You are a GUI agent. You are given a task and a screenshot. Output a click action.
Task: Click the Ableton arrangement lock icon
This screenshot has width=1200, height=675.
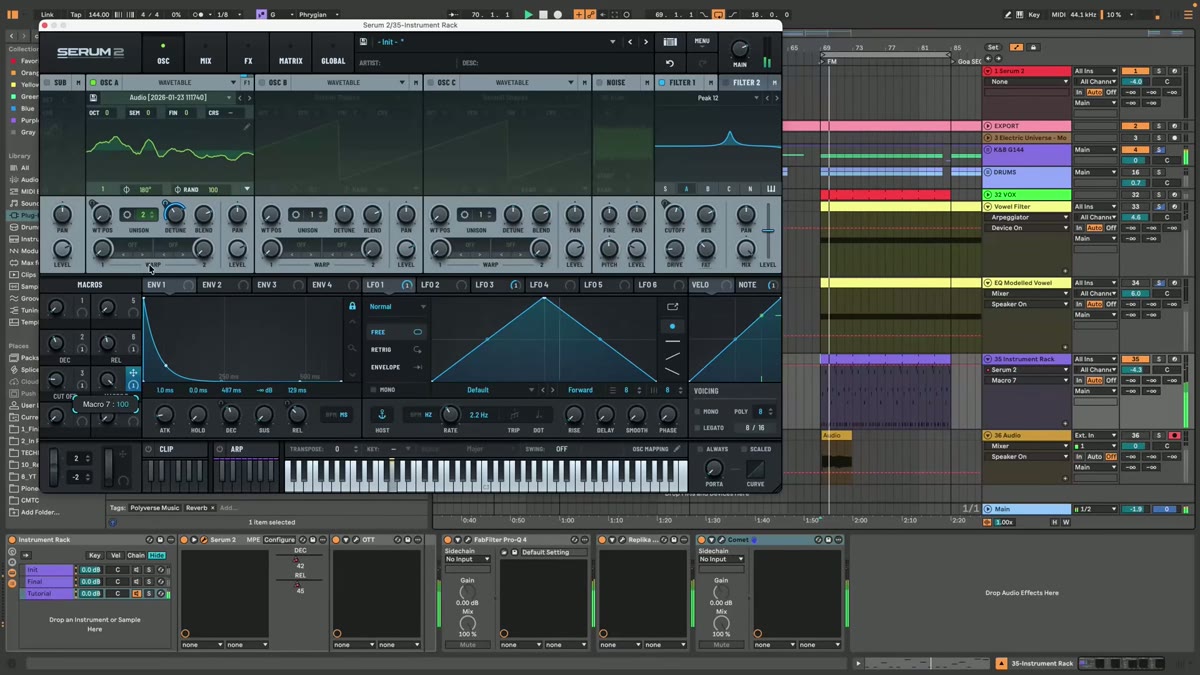(x=1033, y=47)
